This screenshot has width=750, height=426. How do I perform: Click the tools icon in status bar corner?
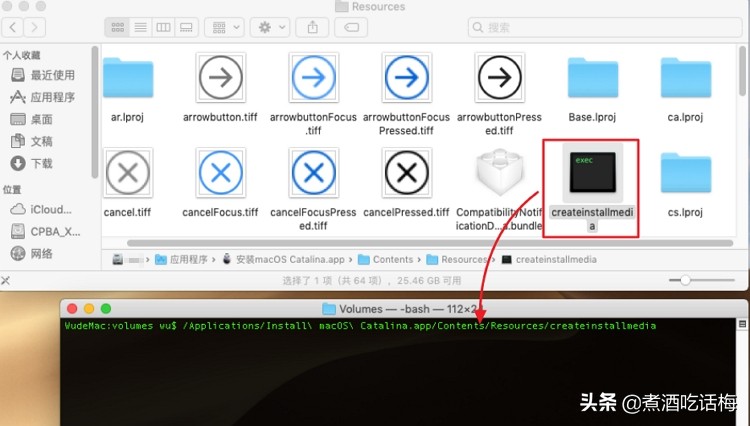click(5, 281)
